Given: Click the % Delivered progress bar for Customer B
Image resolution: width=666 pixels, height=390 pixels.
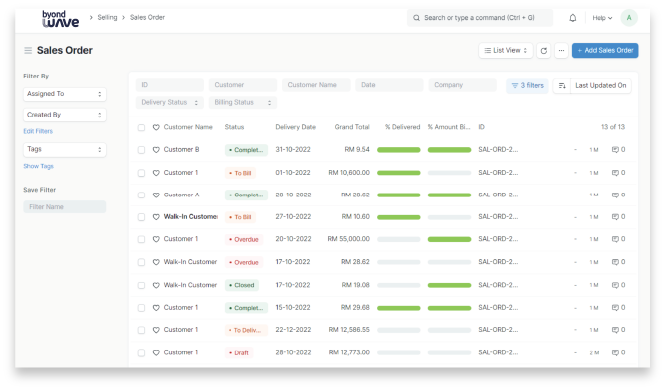Looking at the screenshot, I should [398, 150].
